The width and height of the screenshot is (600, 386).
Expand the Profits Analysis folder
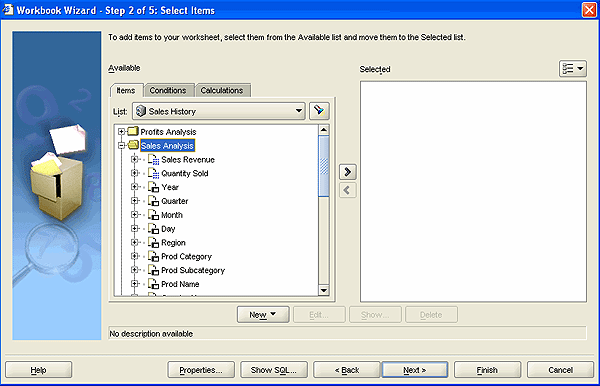(121, 132)
